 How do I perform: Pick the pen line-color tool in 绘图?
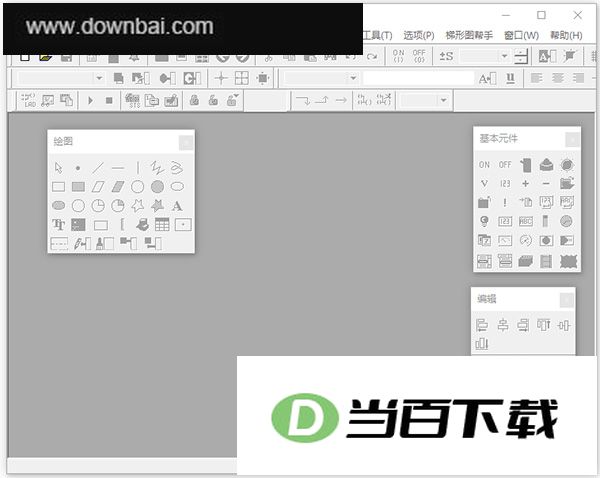(x=82, y=243)
